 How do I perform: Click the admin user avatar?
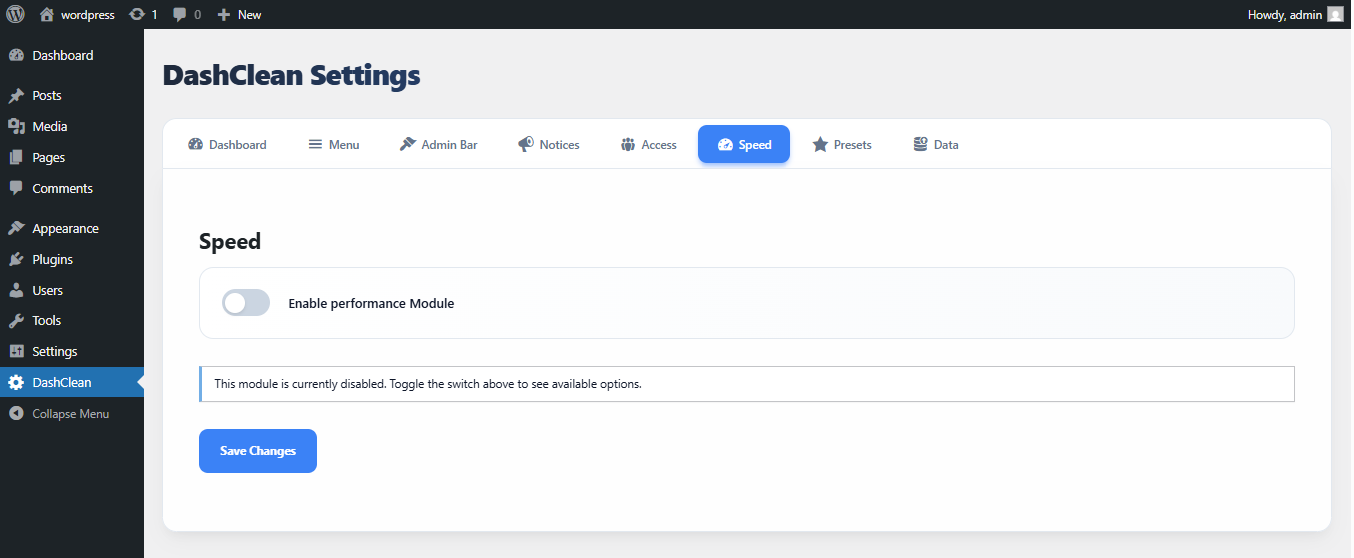point(1335,15)
